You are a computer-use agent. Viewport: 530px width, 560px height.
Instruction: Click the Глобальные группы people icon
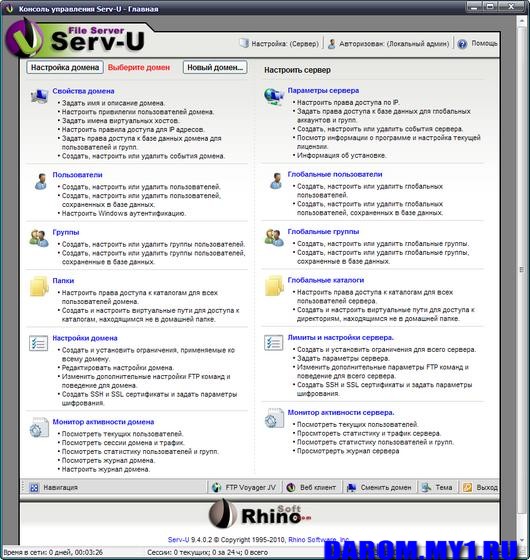(274, 238)
